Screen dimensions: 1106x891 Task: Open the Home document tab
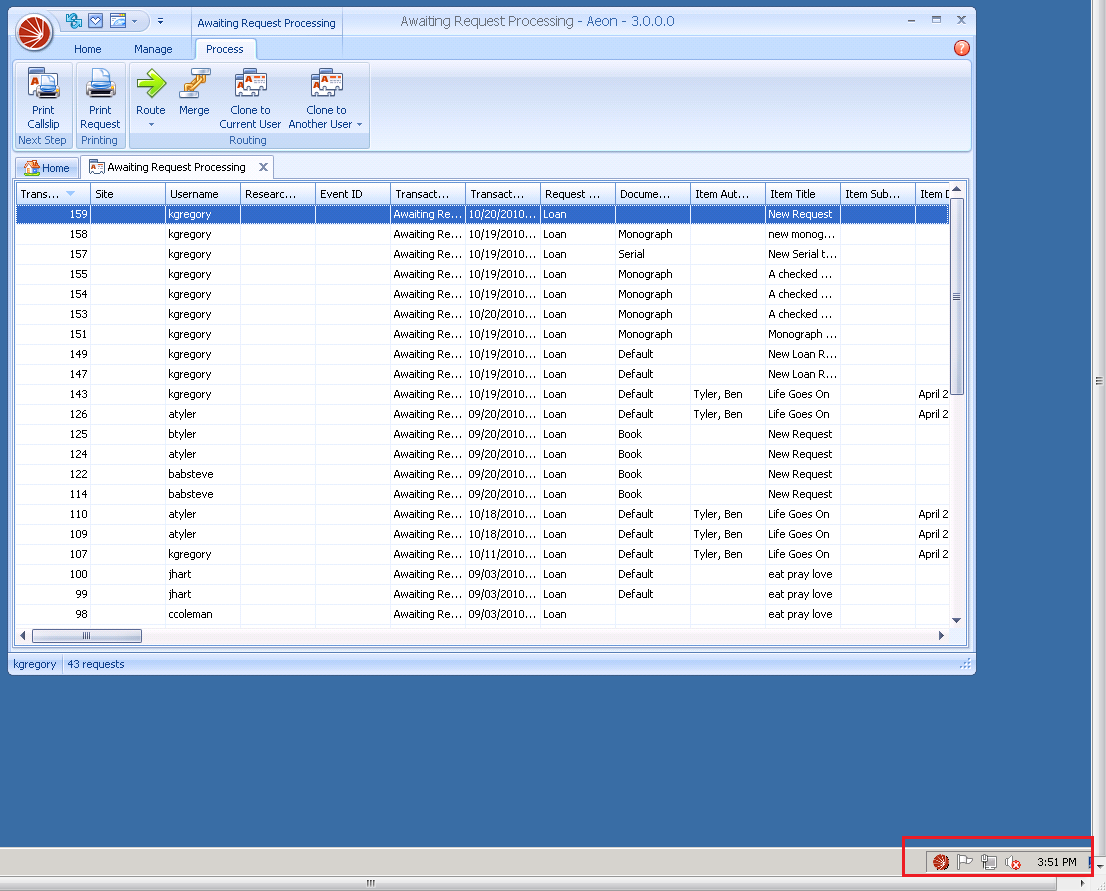tap(46, 167)
